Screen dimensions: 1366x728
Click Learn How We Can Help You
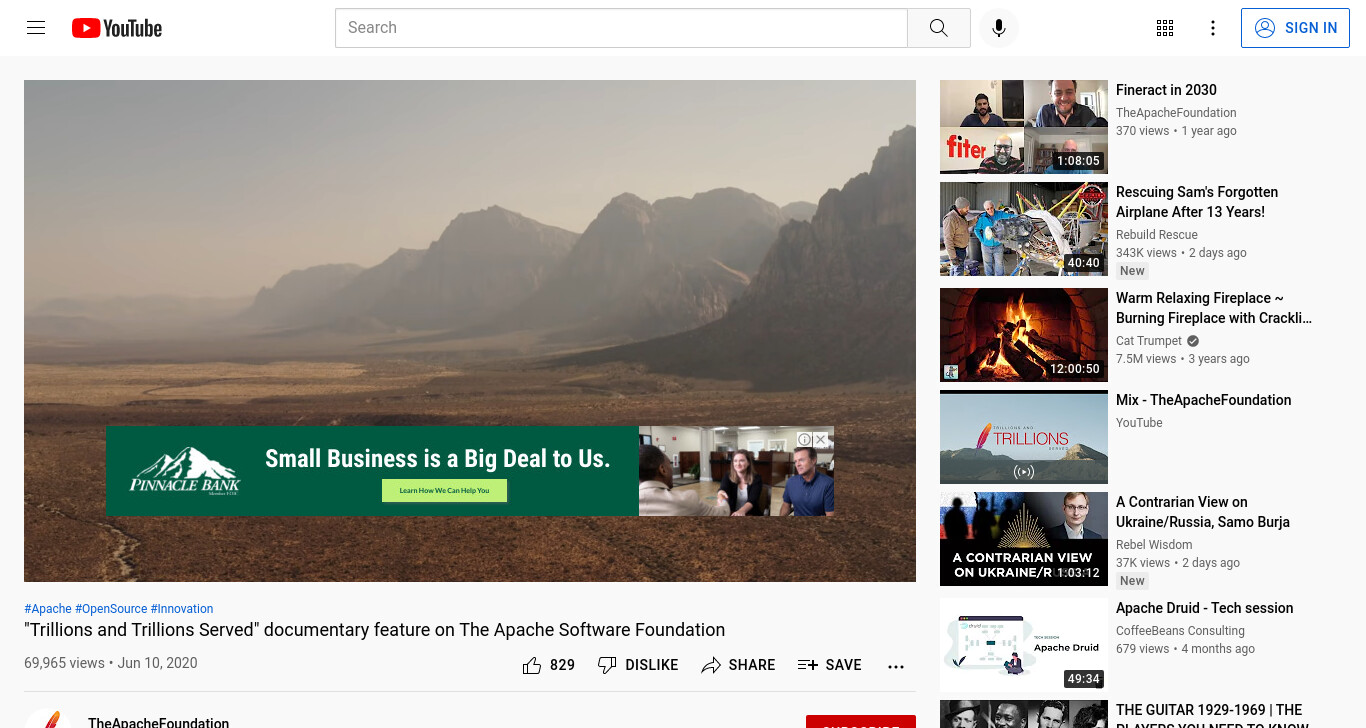click(444, 490)
